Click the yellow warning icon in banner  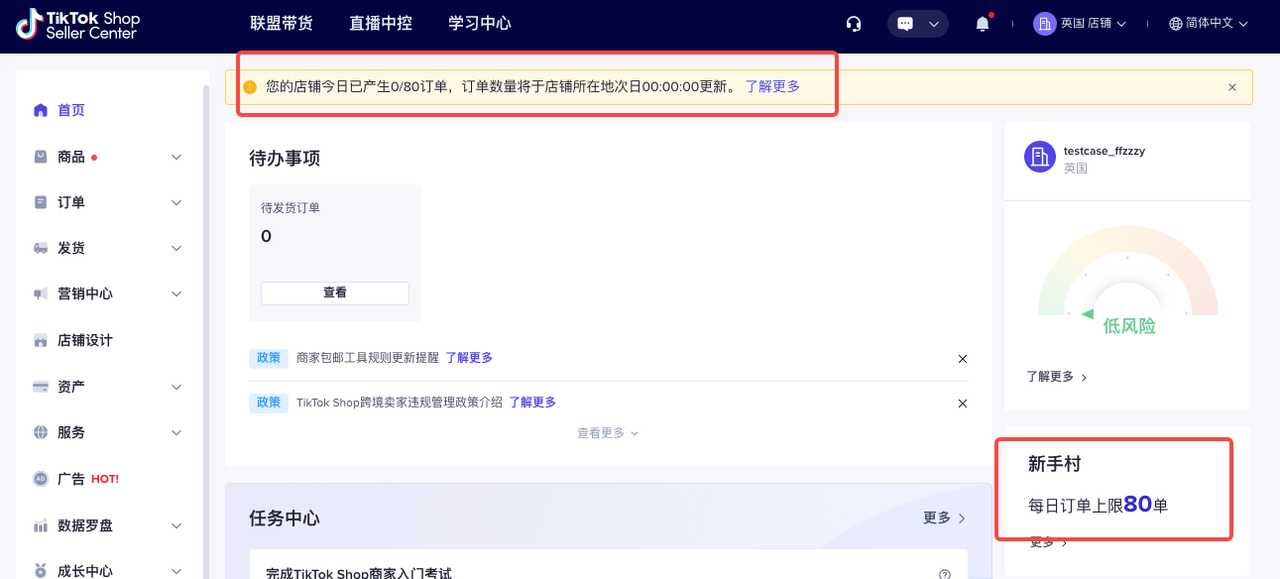(x=250, y=87)
